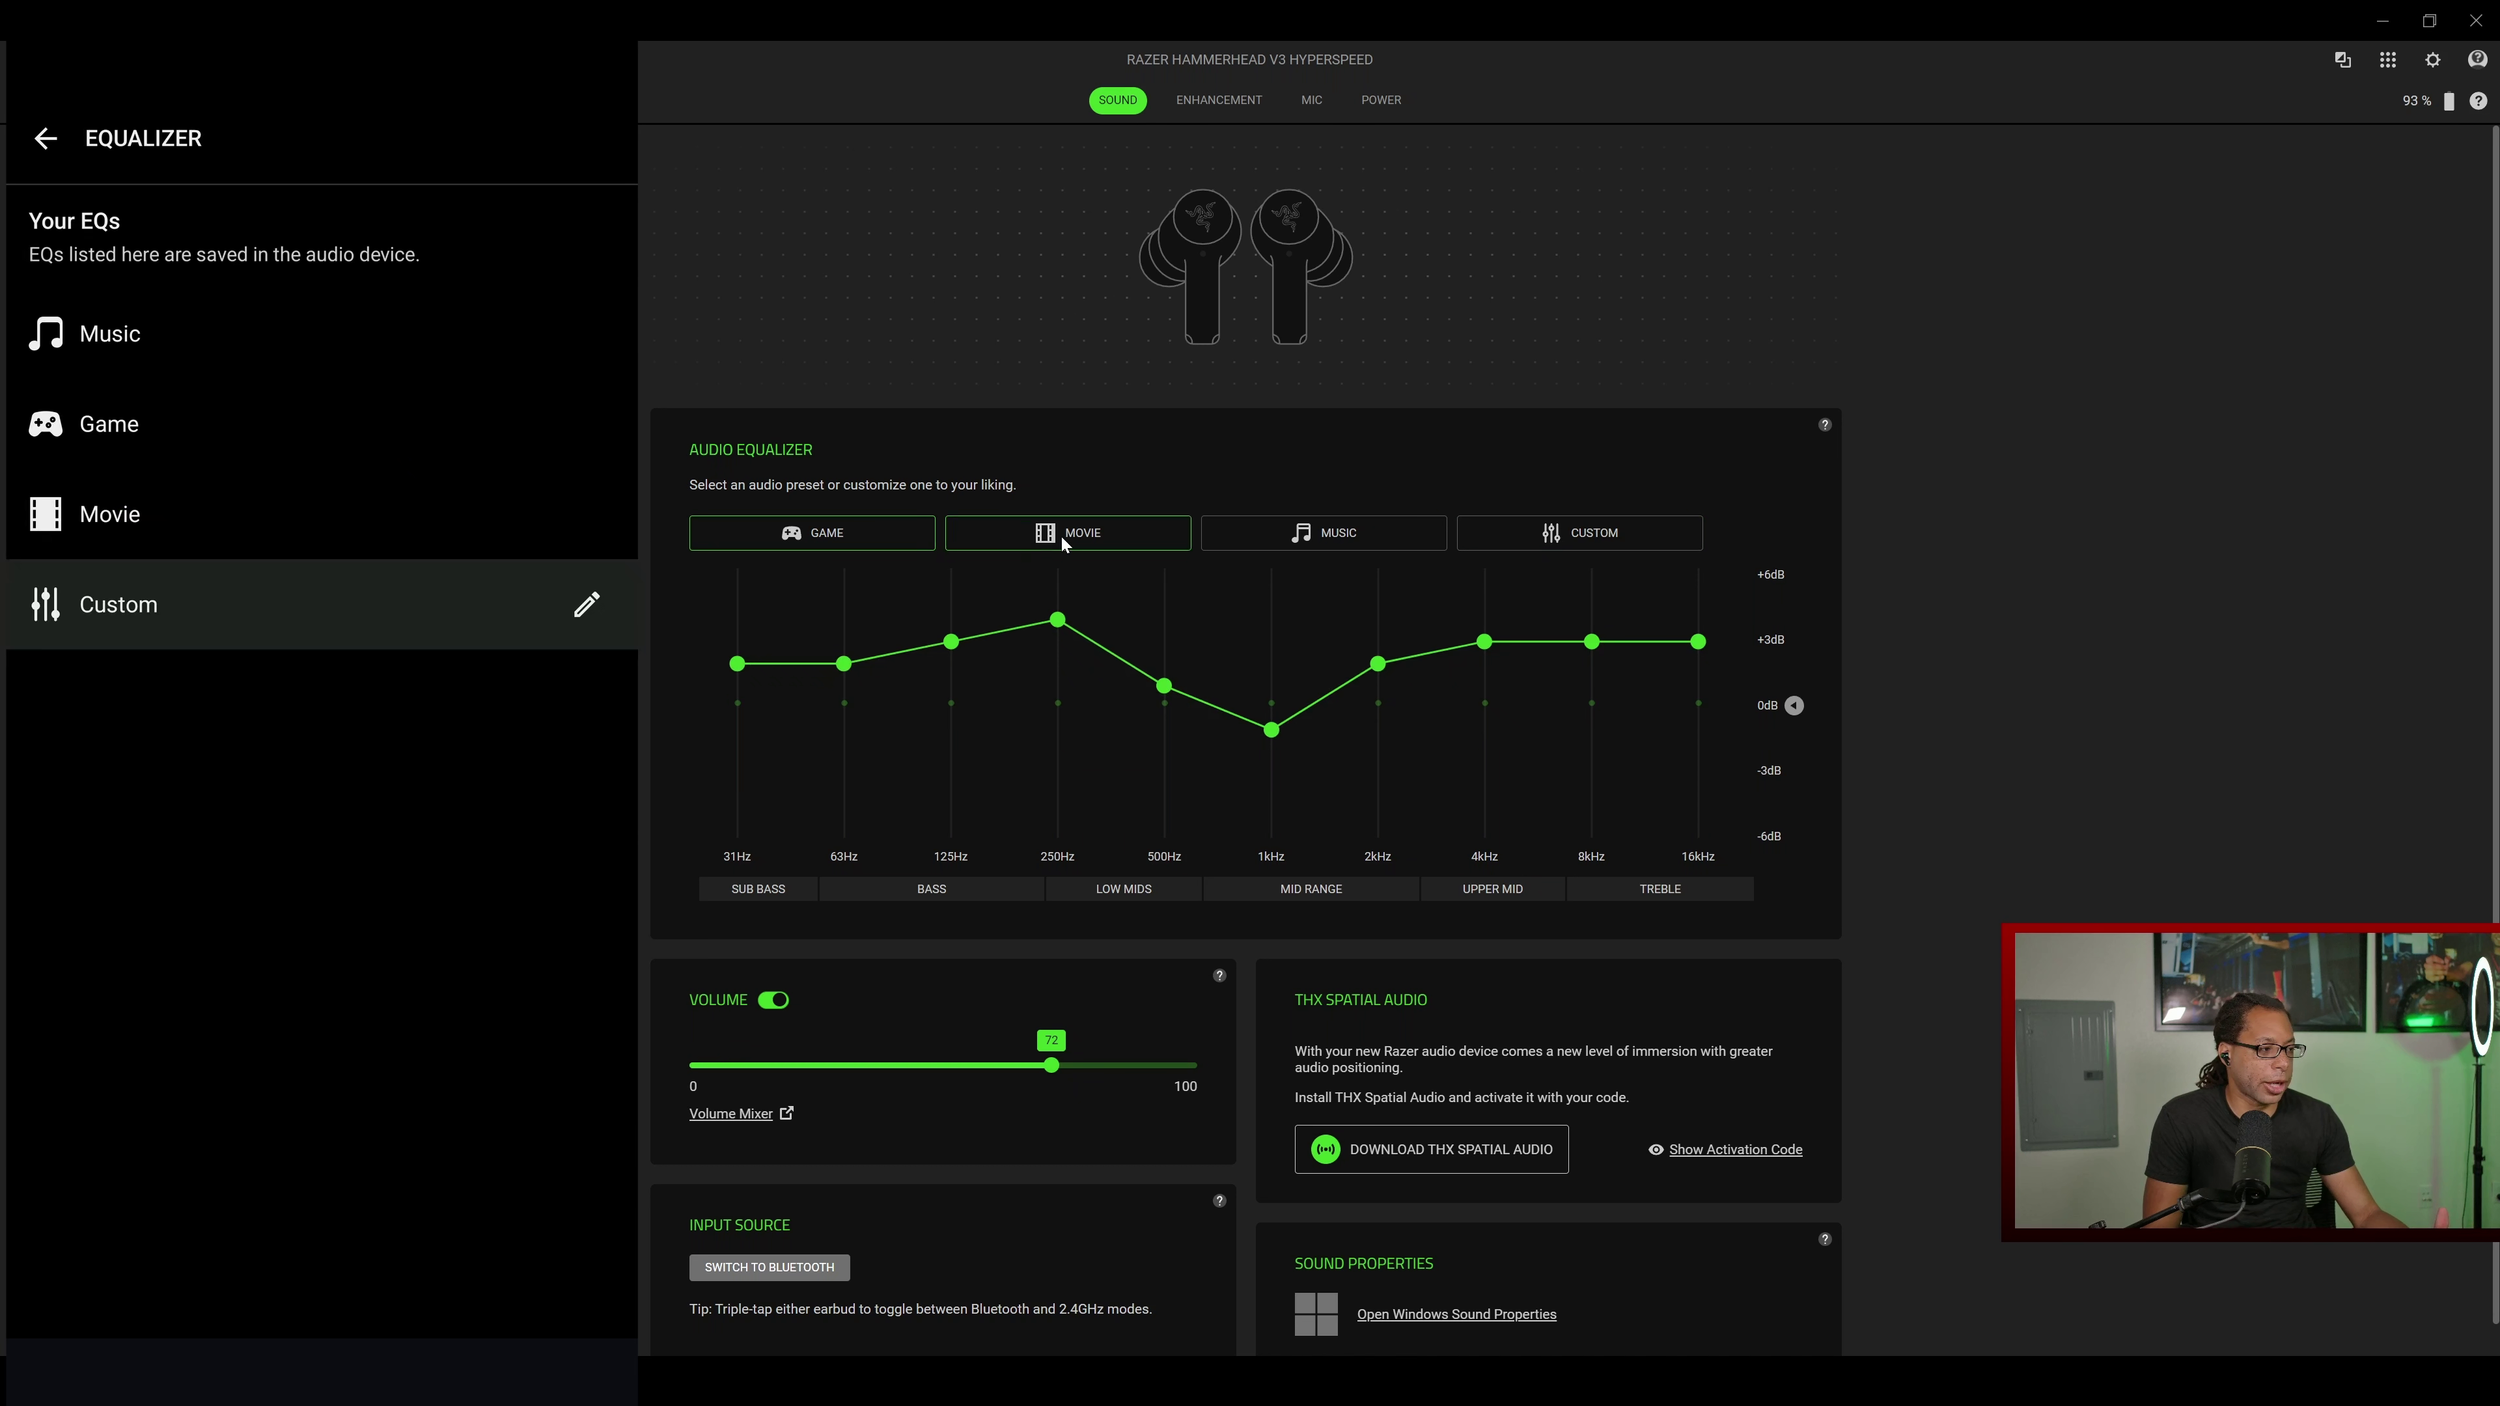
Task: Click the 31Hz equalizer band handle
Action: pyautogui.click(x=738, y=664)
